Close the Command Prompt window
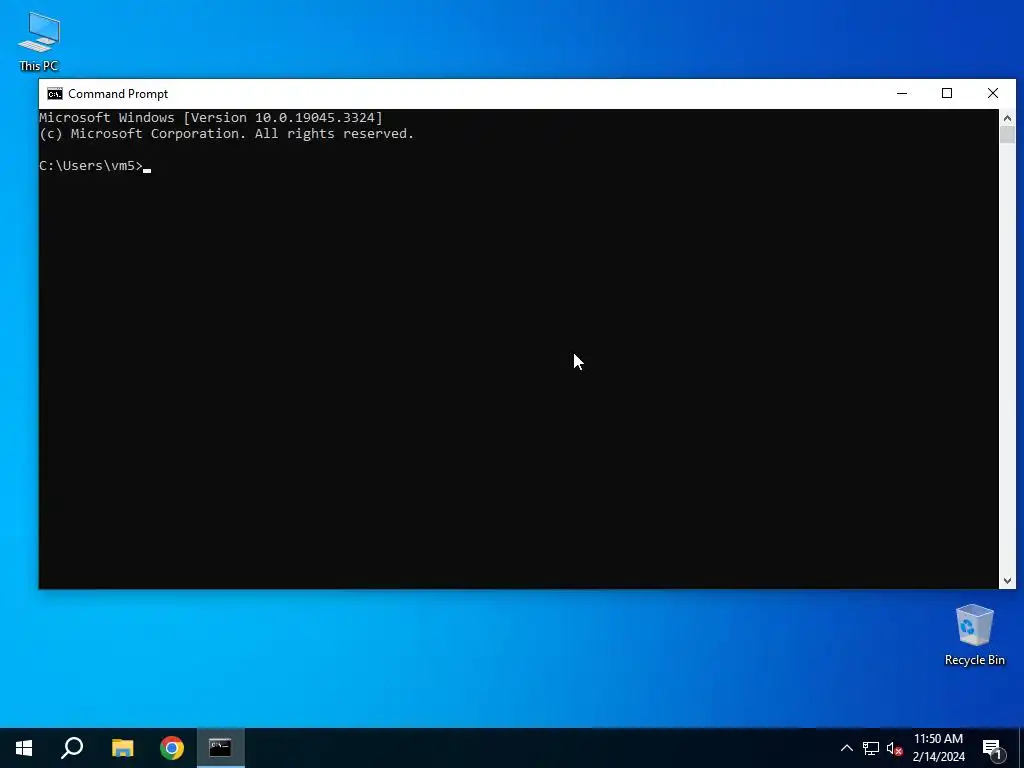This screenshot has height=768, width=1024. click(x=993, y=93)
